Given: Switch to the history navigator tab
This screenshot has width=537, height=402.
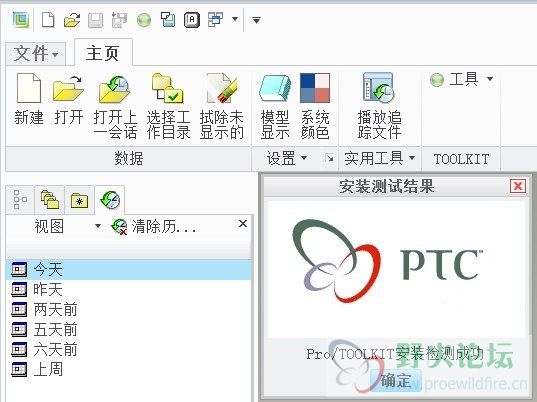Looking at the screenshot, I should pyautogui.click(x=110, y=200).
